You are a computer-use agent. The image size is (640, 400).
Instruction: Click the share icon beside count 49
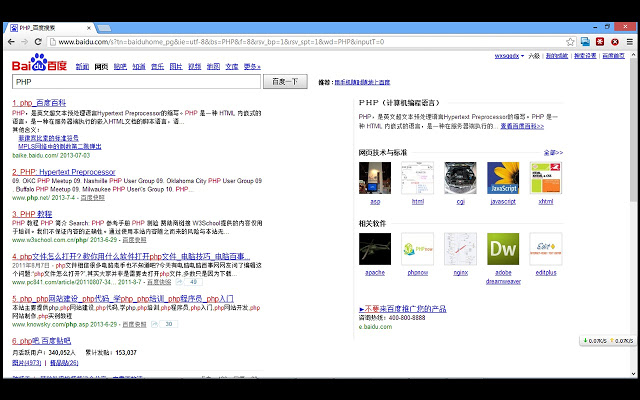(x=180, y=282)
